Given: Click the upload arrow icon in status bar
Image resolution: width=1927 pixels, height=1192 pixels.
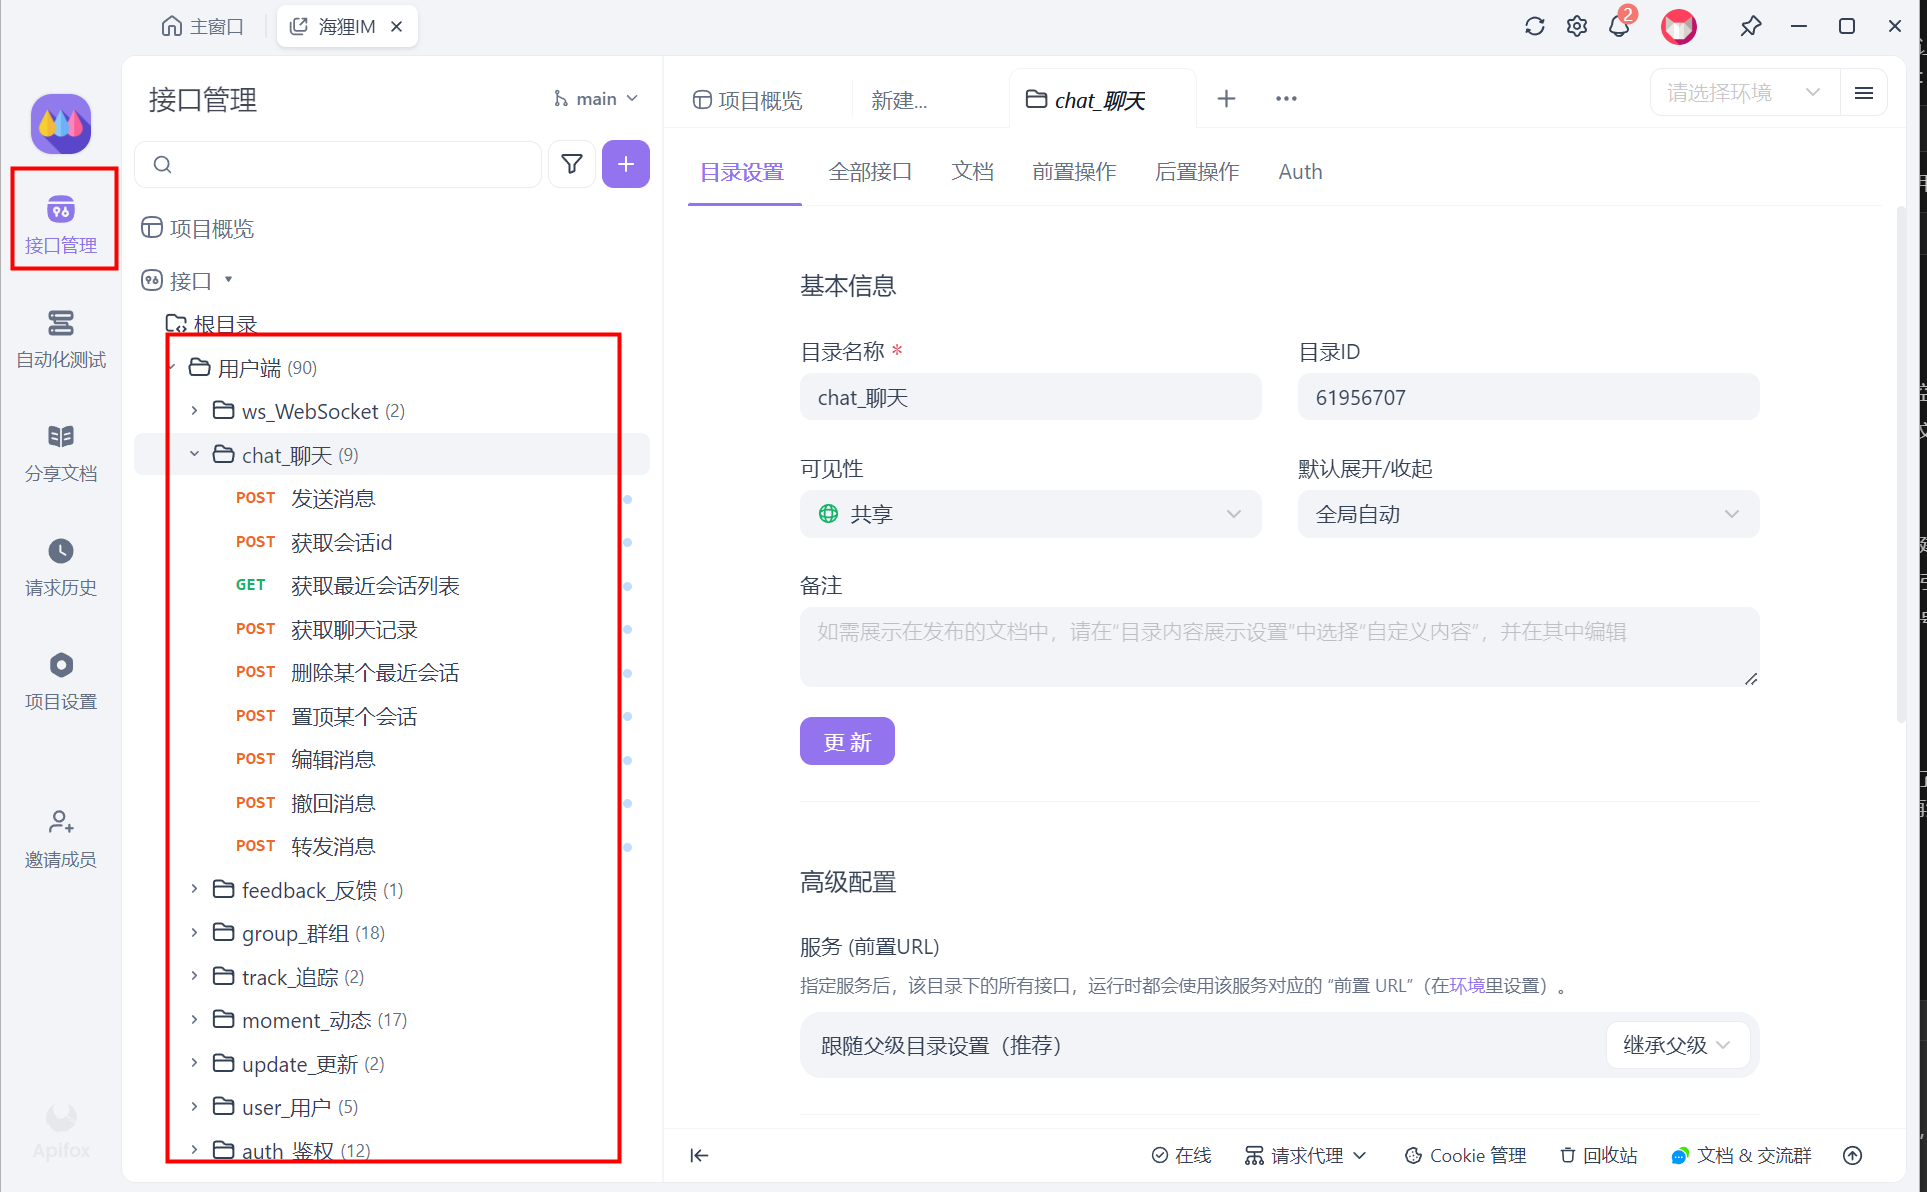Looking at the screenshot, I should coord(1852,1156).
